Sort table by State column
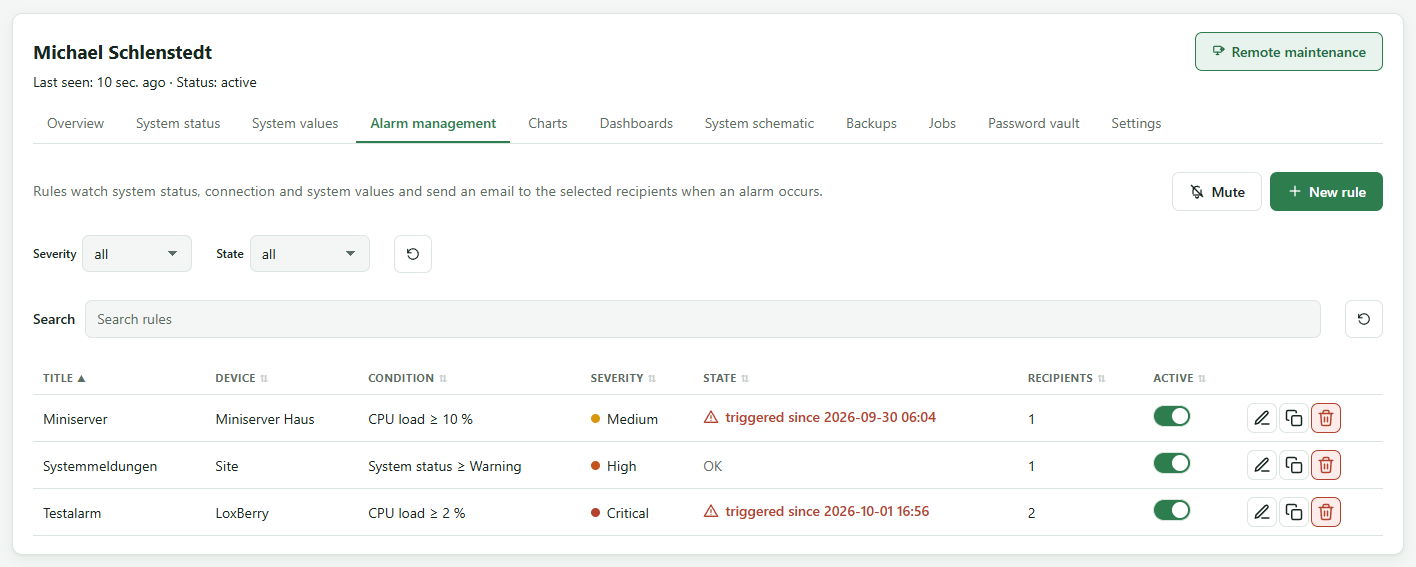Screen dimensions: 1416x567 [726, 379]
